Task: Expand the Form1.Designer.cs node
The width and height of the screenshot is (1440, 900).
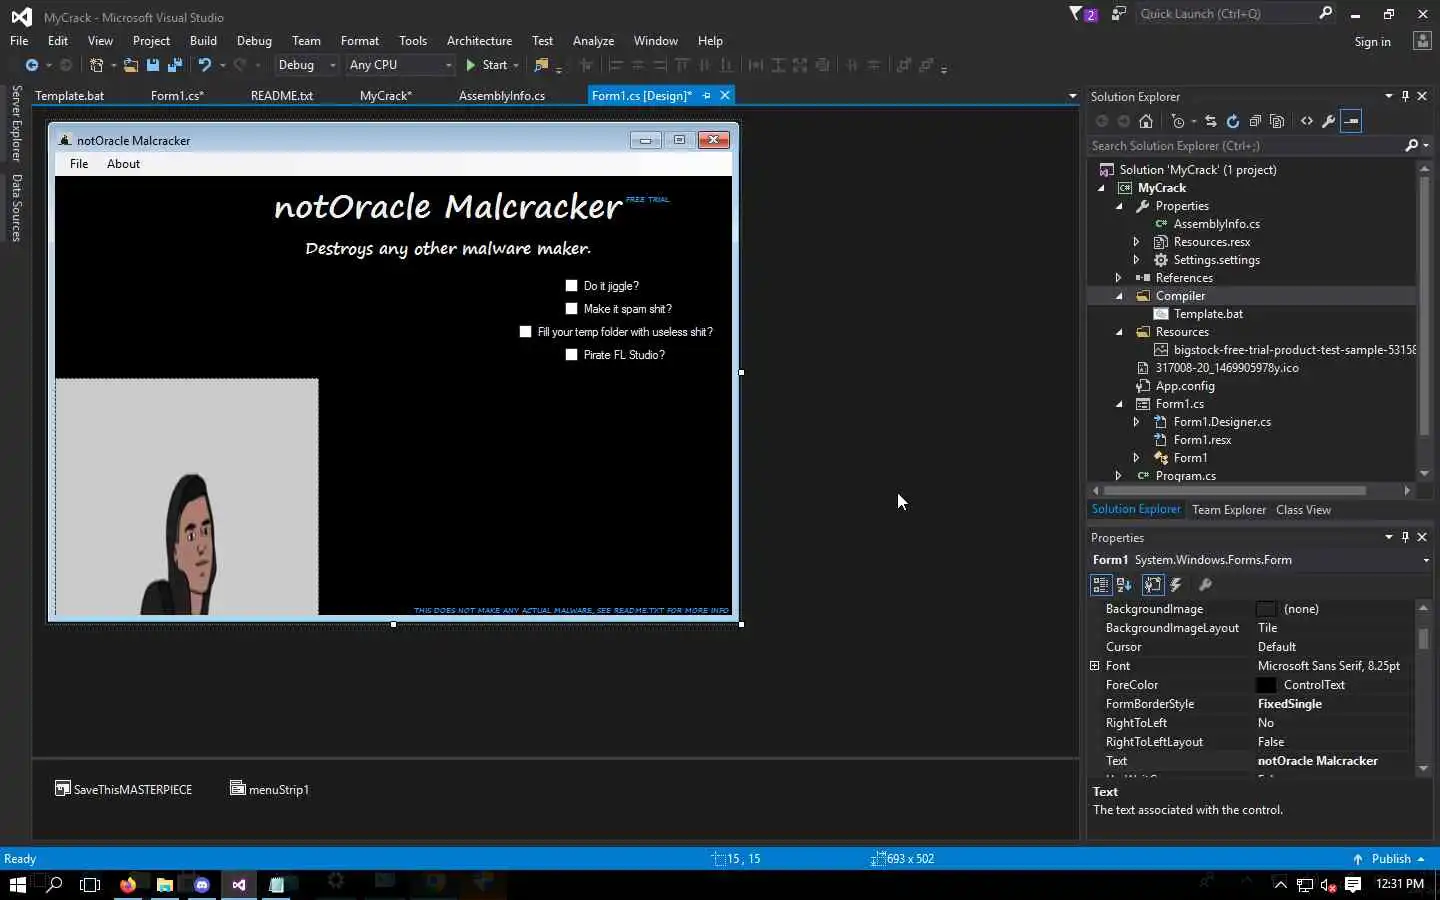Action: coord(1137,422)
